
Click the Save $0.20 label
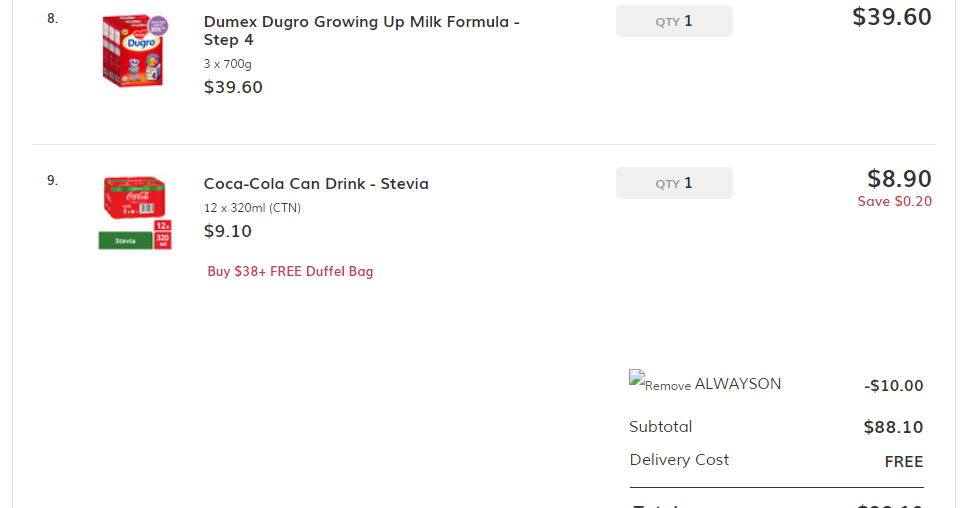[x=894, y=201]
